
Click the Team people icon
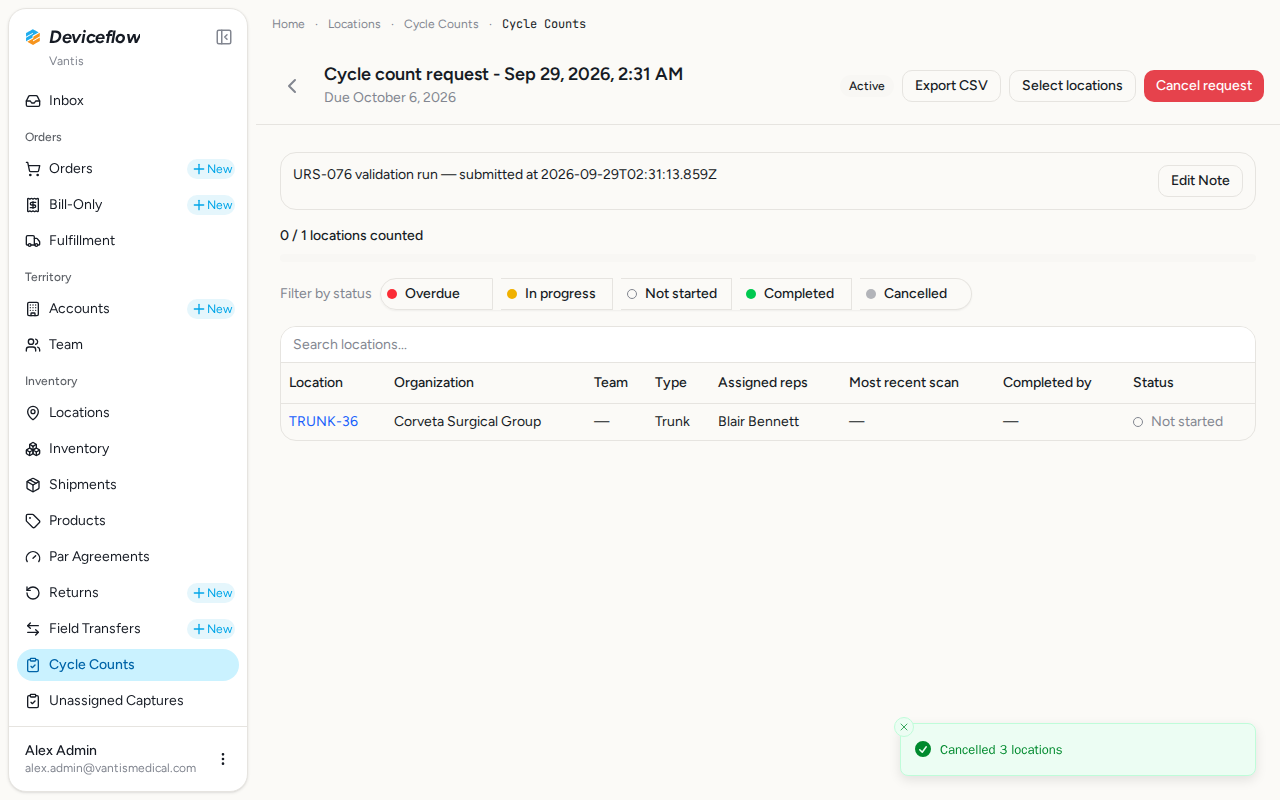point(33,345)
